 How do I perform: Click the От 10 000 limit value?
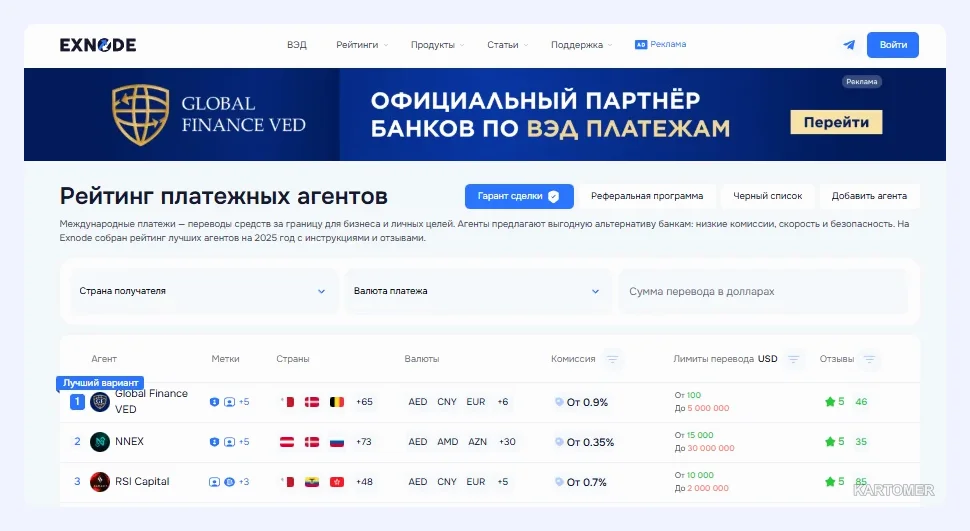click(694, 475)
